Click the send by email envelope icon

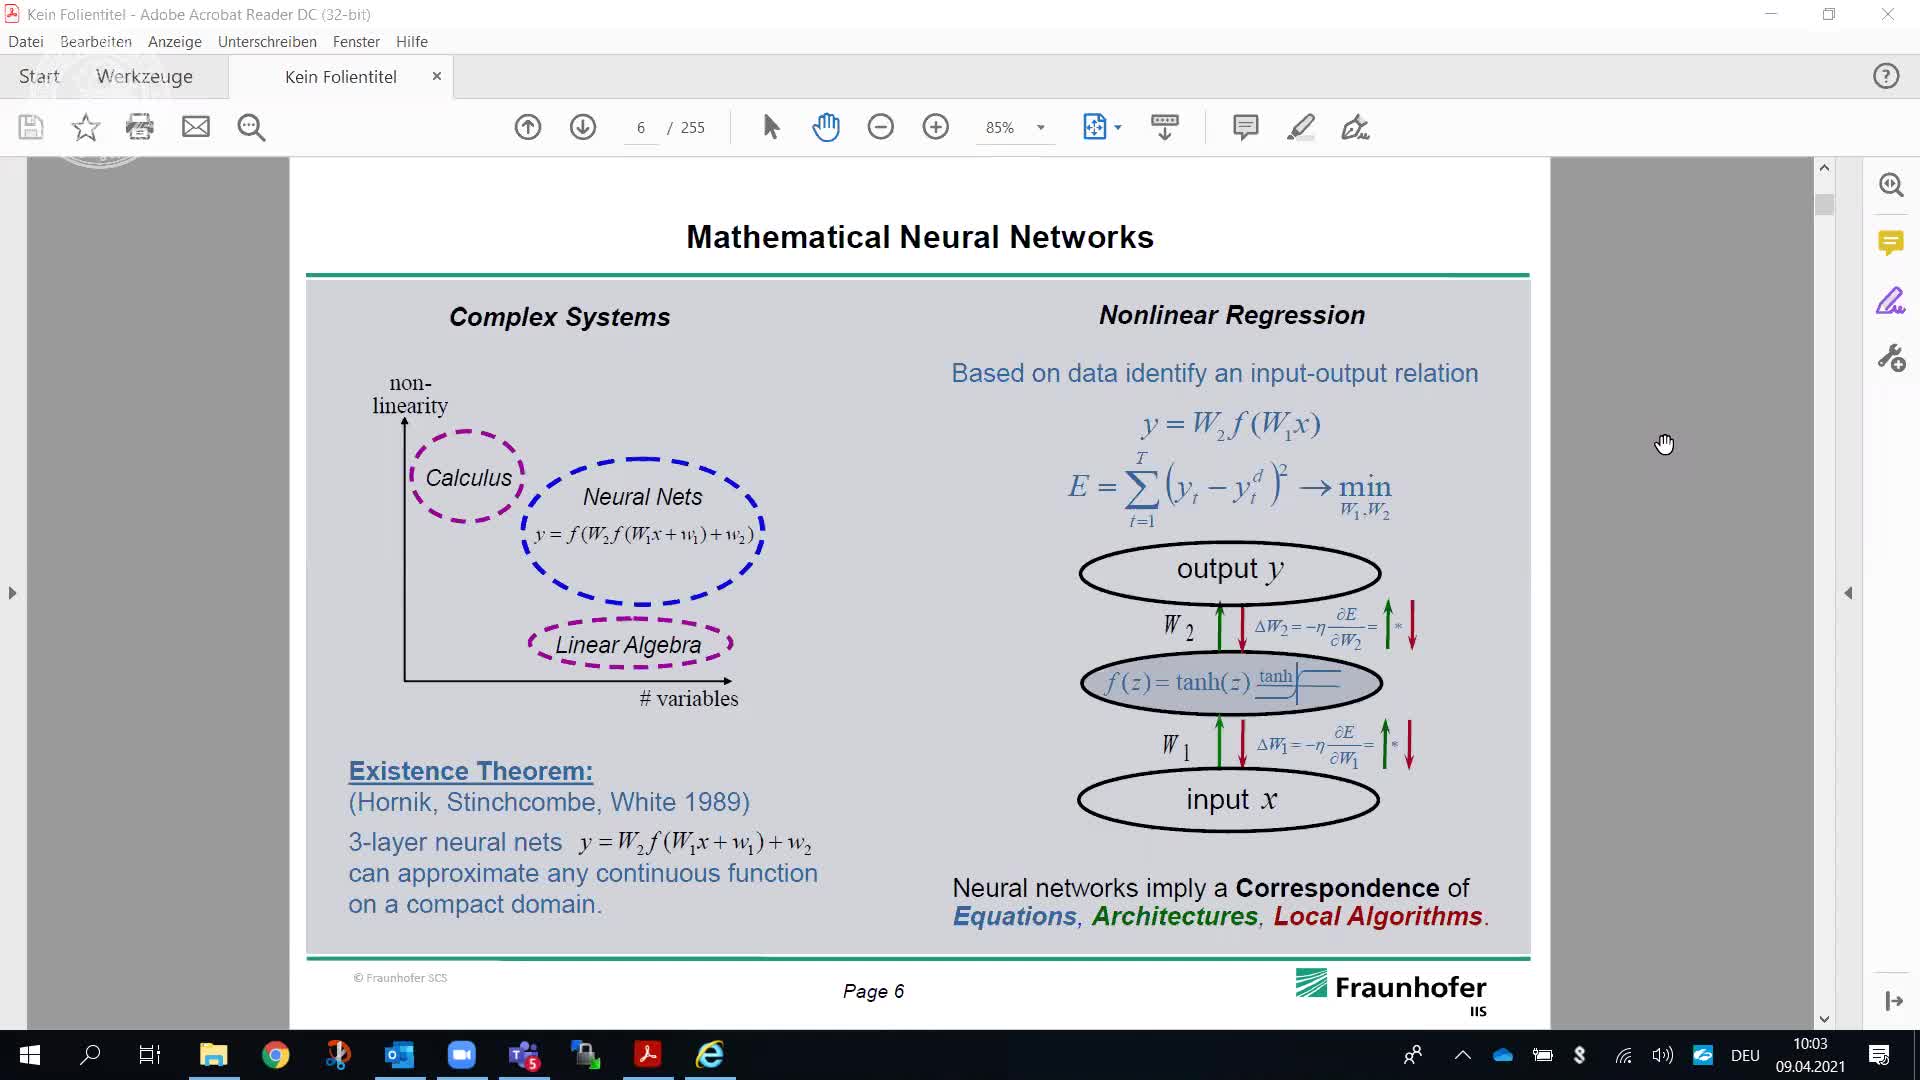(x=196, y=127)
